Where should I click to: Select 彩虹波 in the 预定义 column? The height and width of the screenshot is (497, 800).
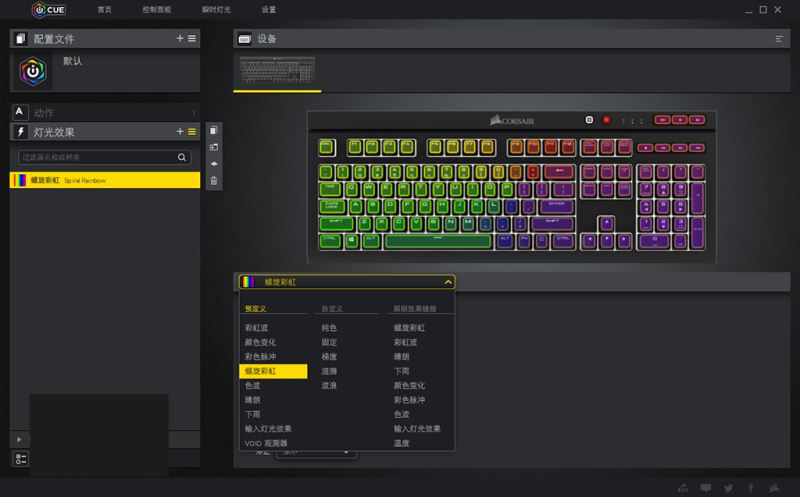coord(257,328)
